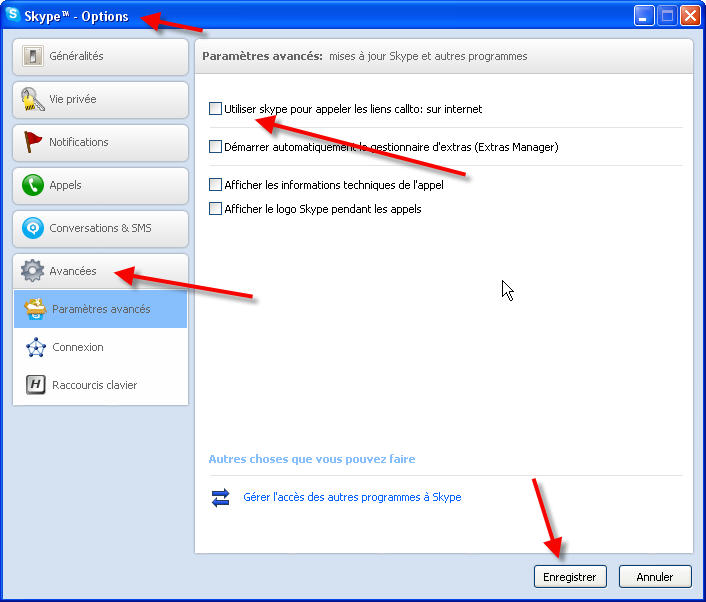
Task: Select the Connexion sub-item
Action: 100,347
